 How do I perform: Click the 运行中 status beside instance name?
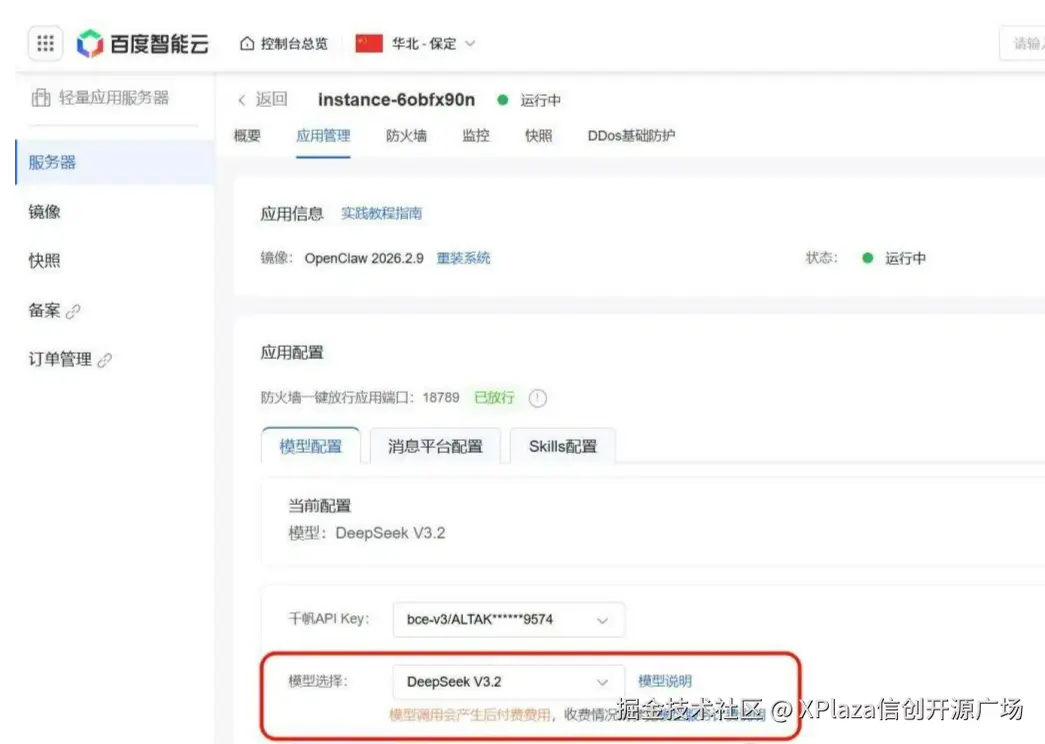[540, 100]
